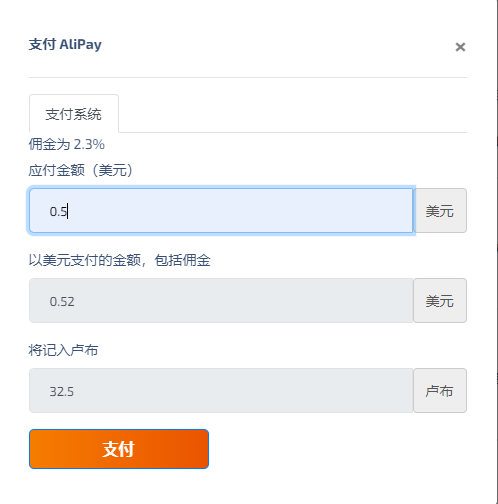Viewport: 498px width, 504px height.
Task: Click the 将记入卢布 label
Action: pyautogui.click(x=63, y=350)
